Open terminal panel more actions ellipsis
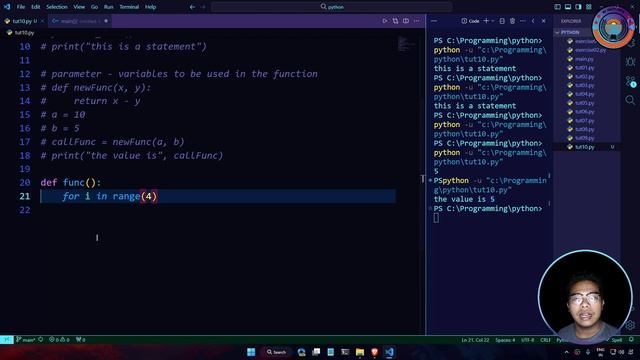Image resolution: width=640 pixels, height=360 pixels. click(523, 21)
